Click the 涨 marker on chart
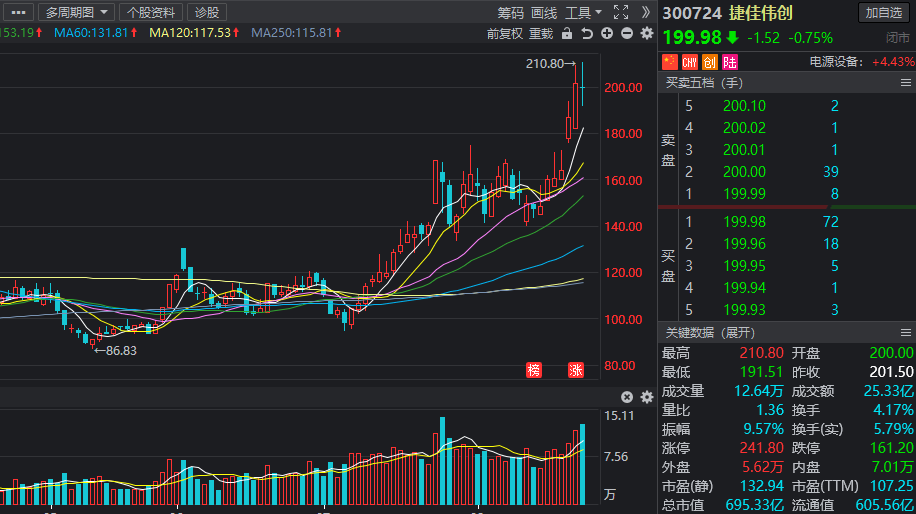The width and height of the screenshot is (916, 514). [x=575, y=370]
